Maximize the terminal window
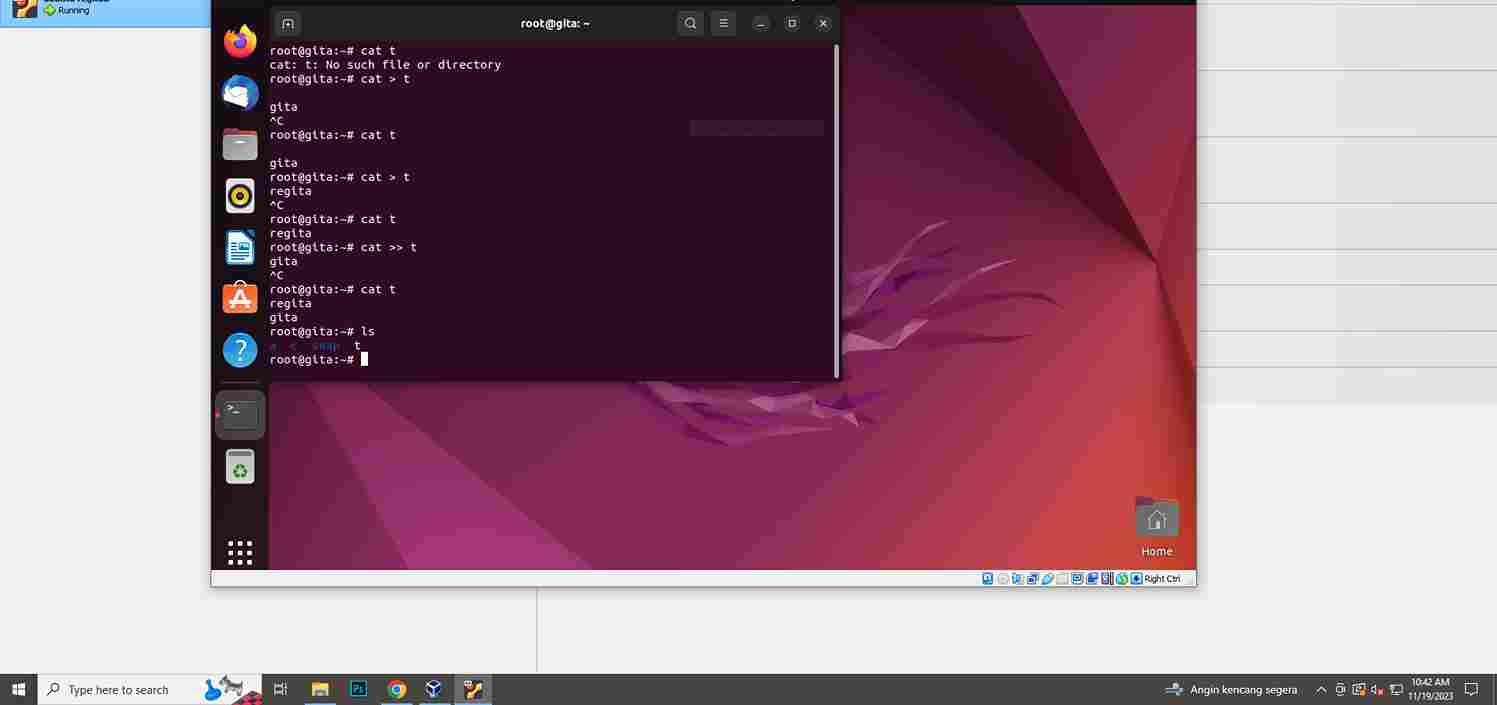The height and width of the screenshot is (705, 1497). pos(792,23)
